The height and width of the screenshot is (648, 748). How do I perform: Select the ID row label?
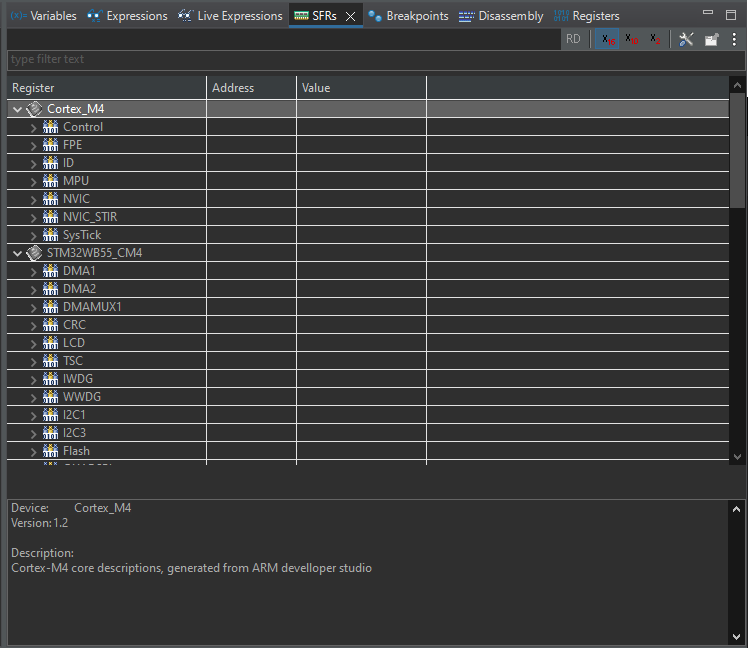(x=68, y=163)
